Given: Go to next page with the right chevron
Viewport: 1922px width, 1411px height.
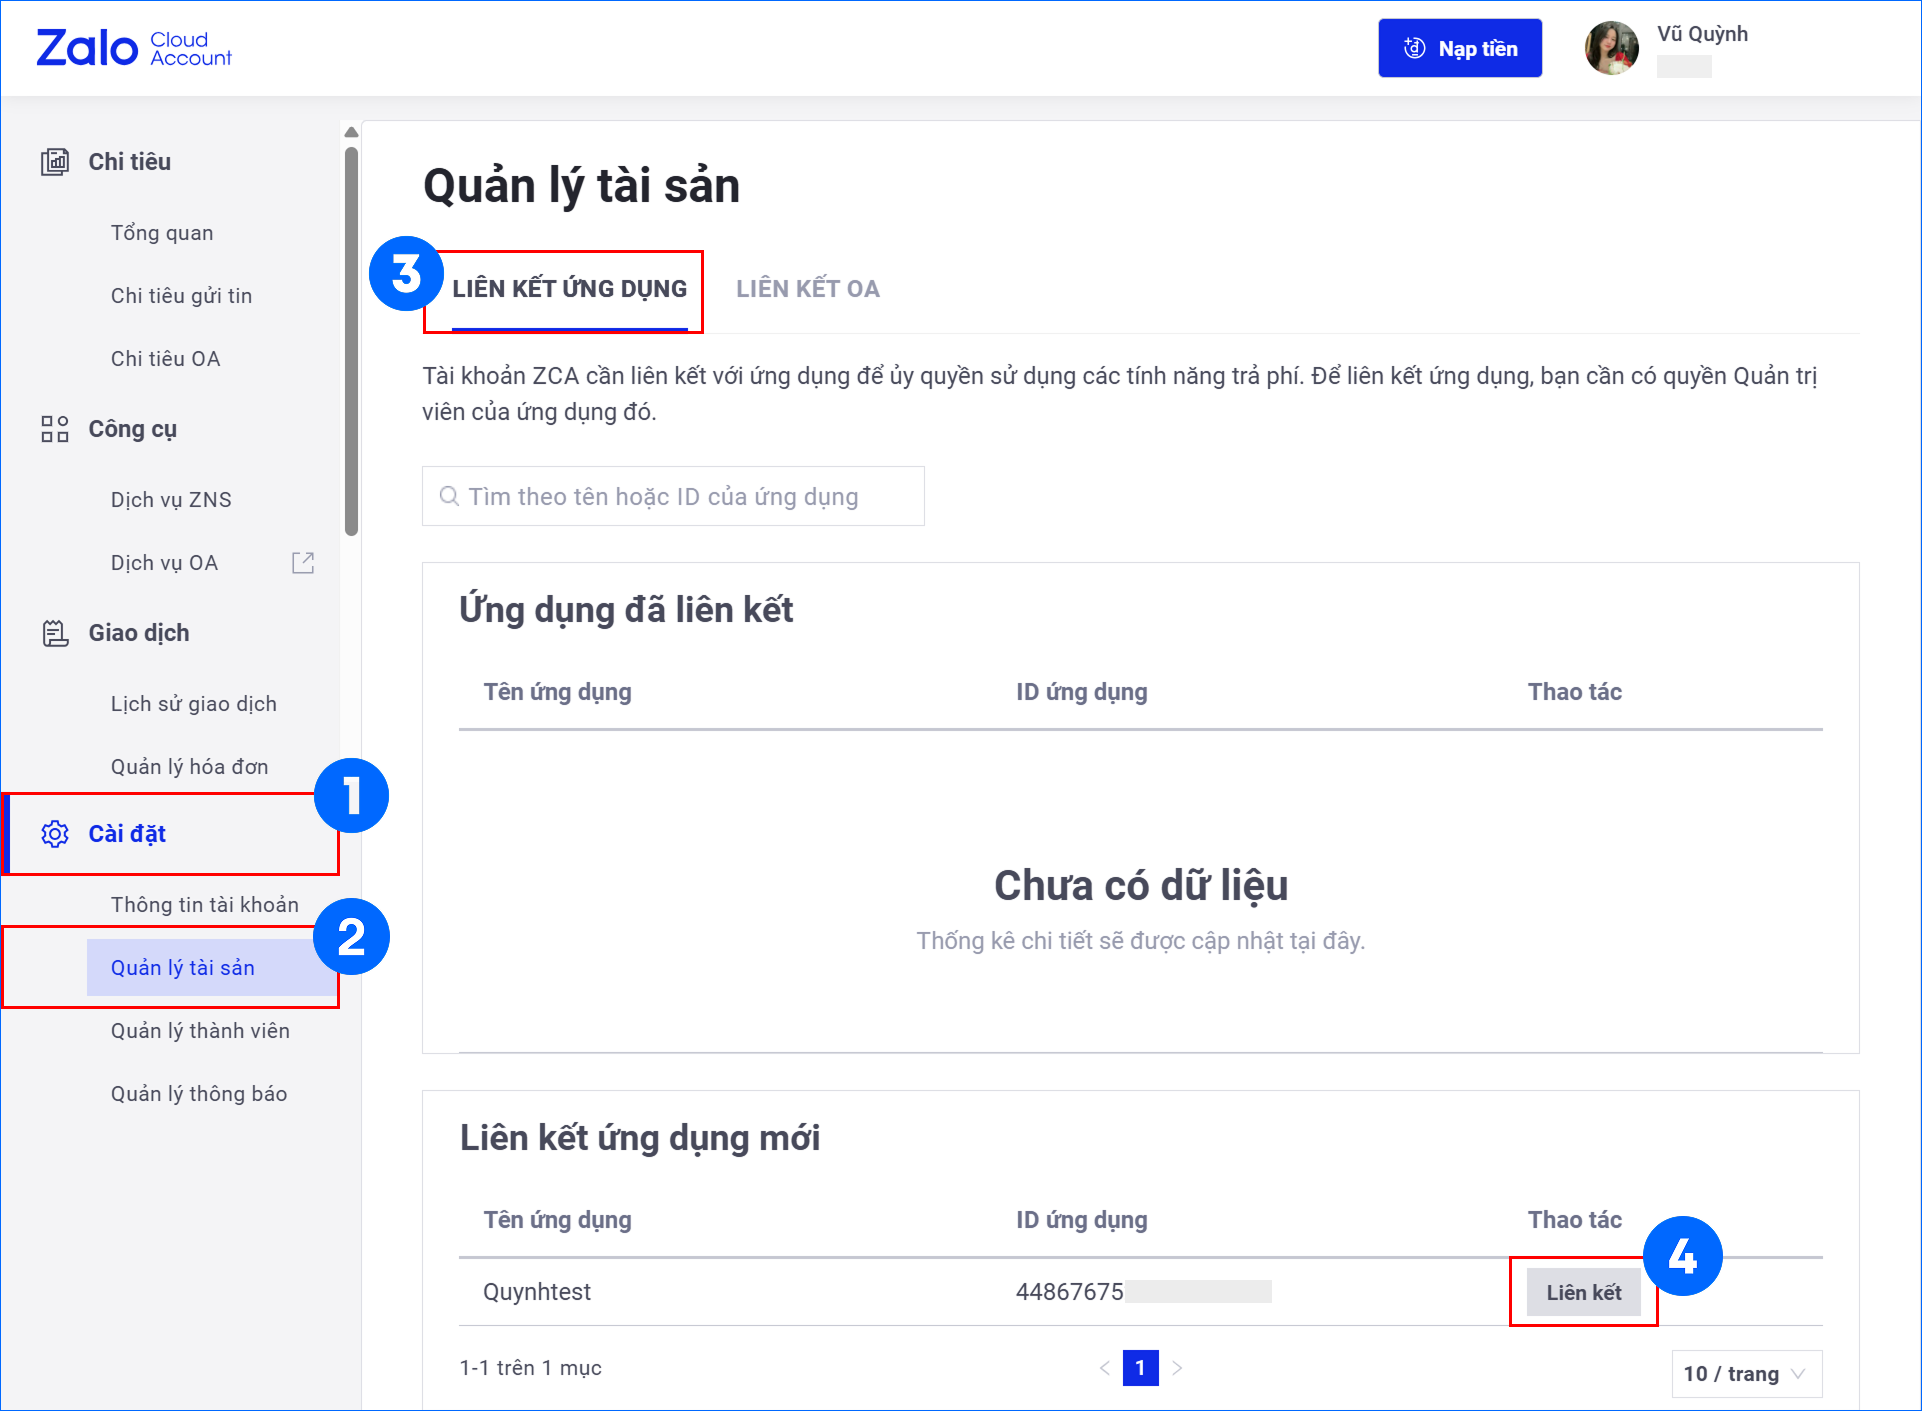Looking at the screenshot, I should tap(1177, 1368).
